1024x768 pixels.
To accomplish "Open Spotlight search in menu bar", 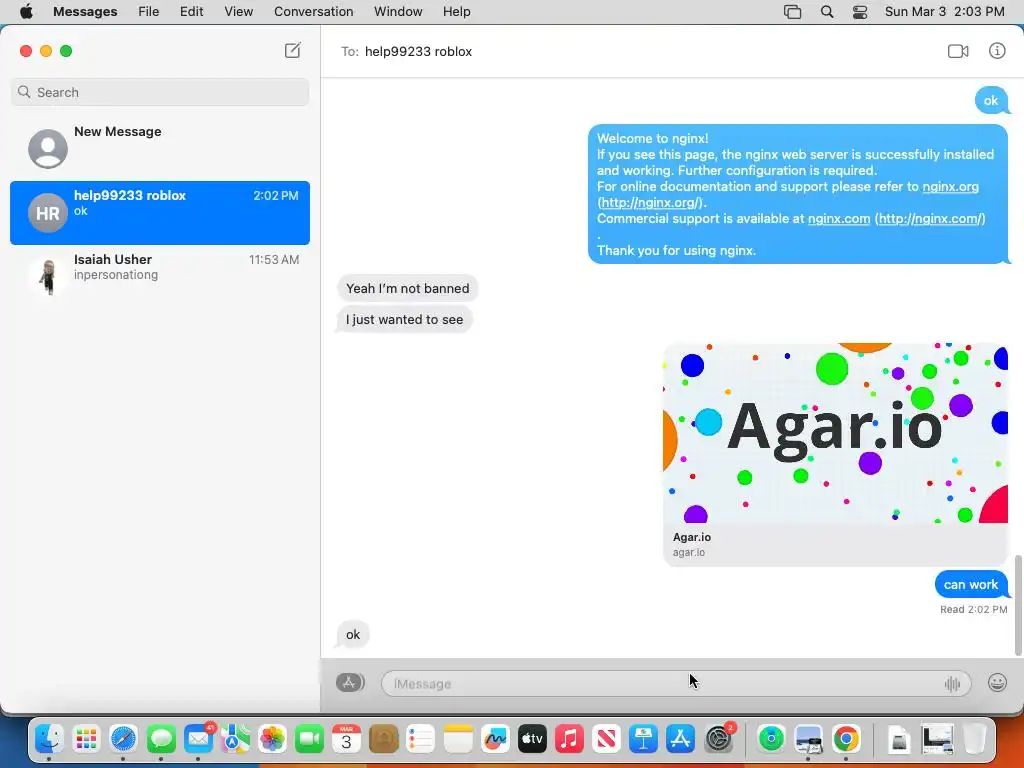I will pos(827,12).
